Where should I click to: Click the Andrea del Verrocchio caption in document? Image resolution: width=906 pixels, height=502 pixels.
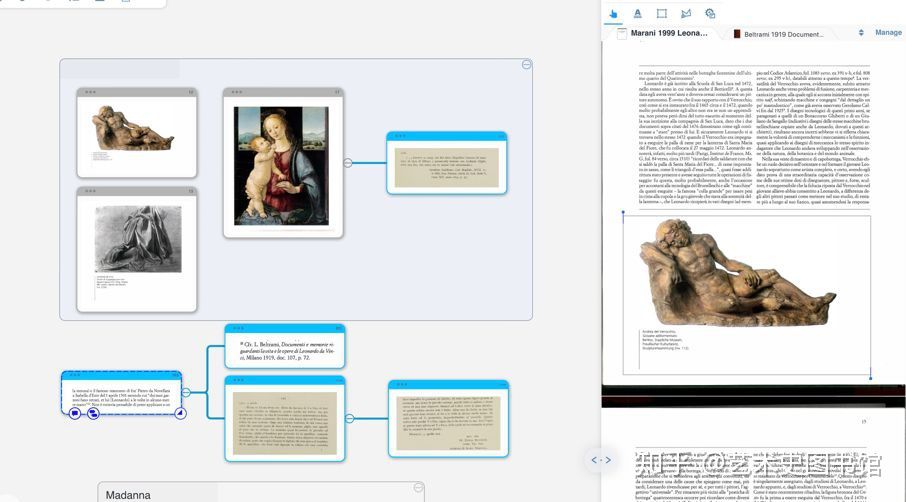[664, 340]
